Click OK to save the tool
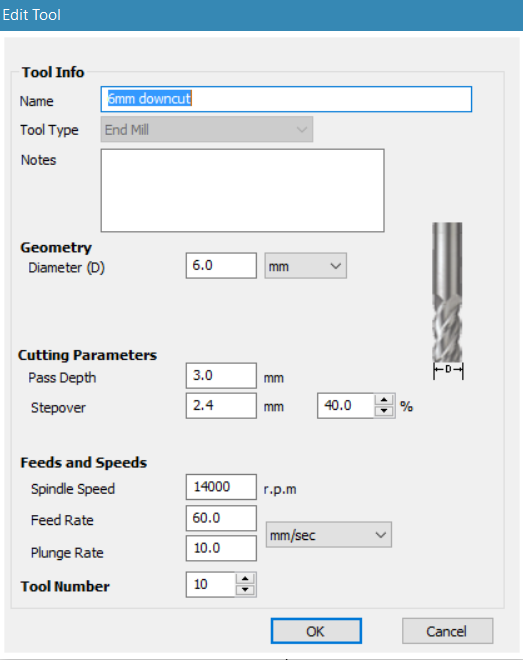This screenshot has height=660, width=523. pyautogui.click(x=316, y=631)
